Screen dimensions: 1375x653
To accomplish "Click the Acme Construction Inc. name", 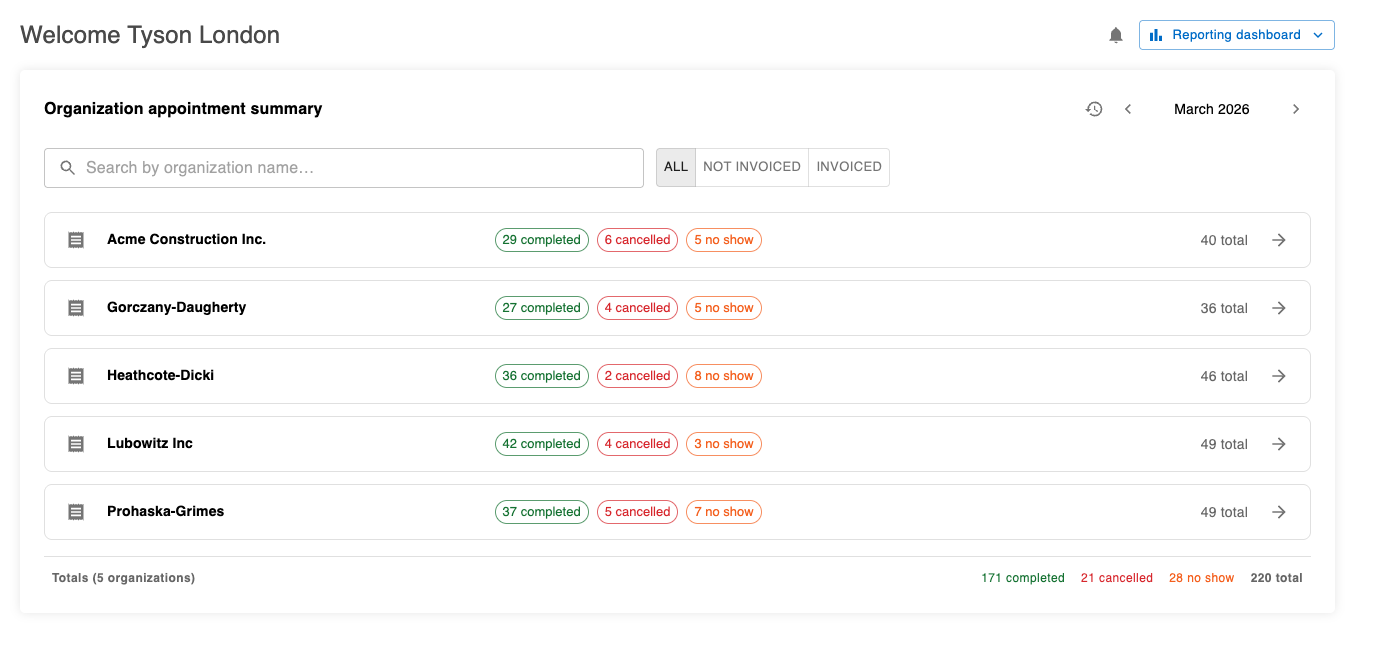I will coord(186,240).
